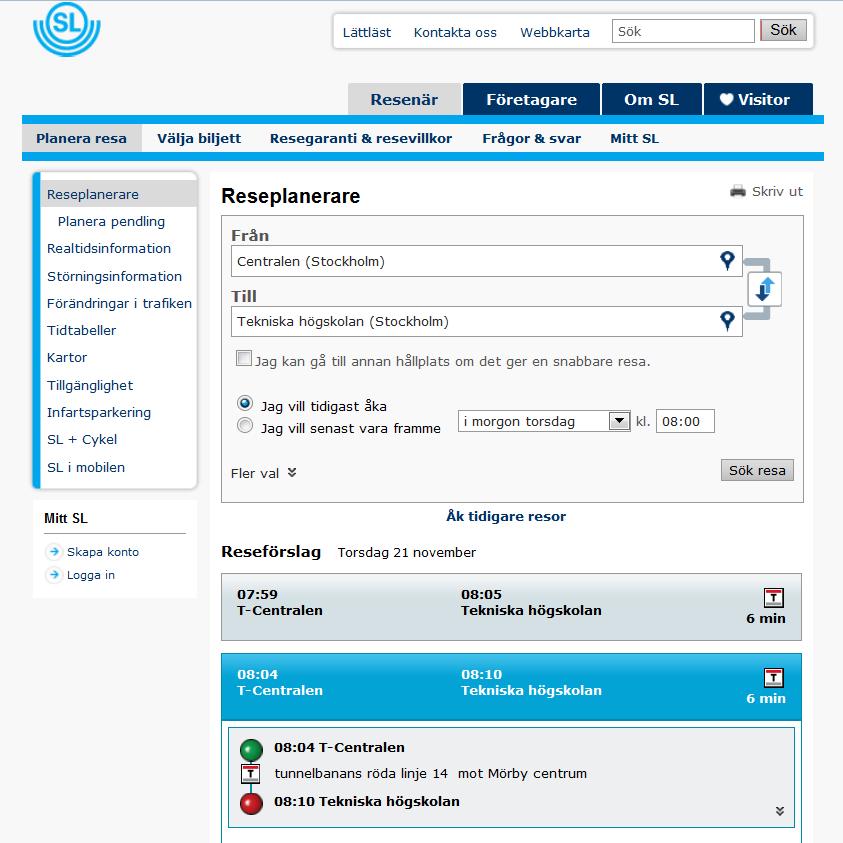This screenshot has width=843, height=843.
Task: Click the 'Skriv ut' print link
Action: pos(777,191)
